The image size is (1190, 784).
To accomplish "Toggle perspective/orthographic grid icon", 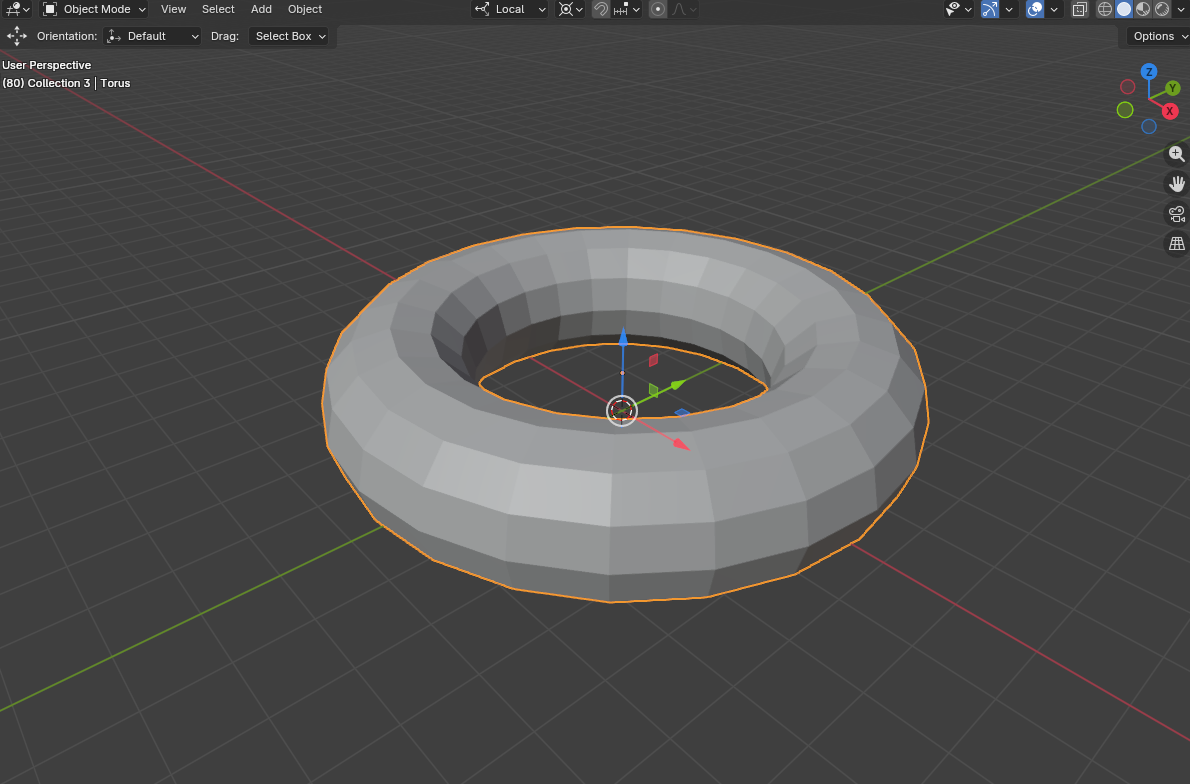I will coord(1176,244).
